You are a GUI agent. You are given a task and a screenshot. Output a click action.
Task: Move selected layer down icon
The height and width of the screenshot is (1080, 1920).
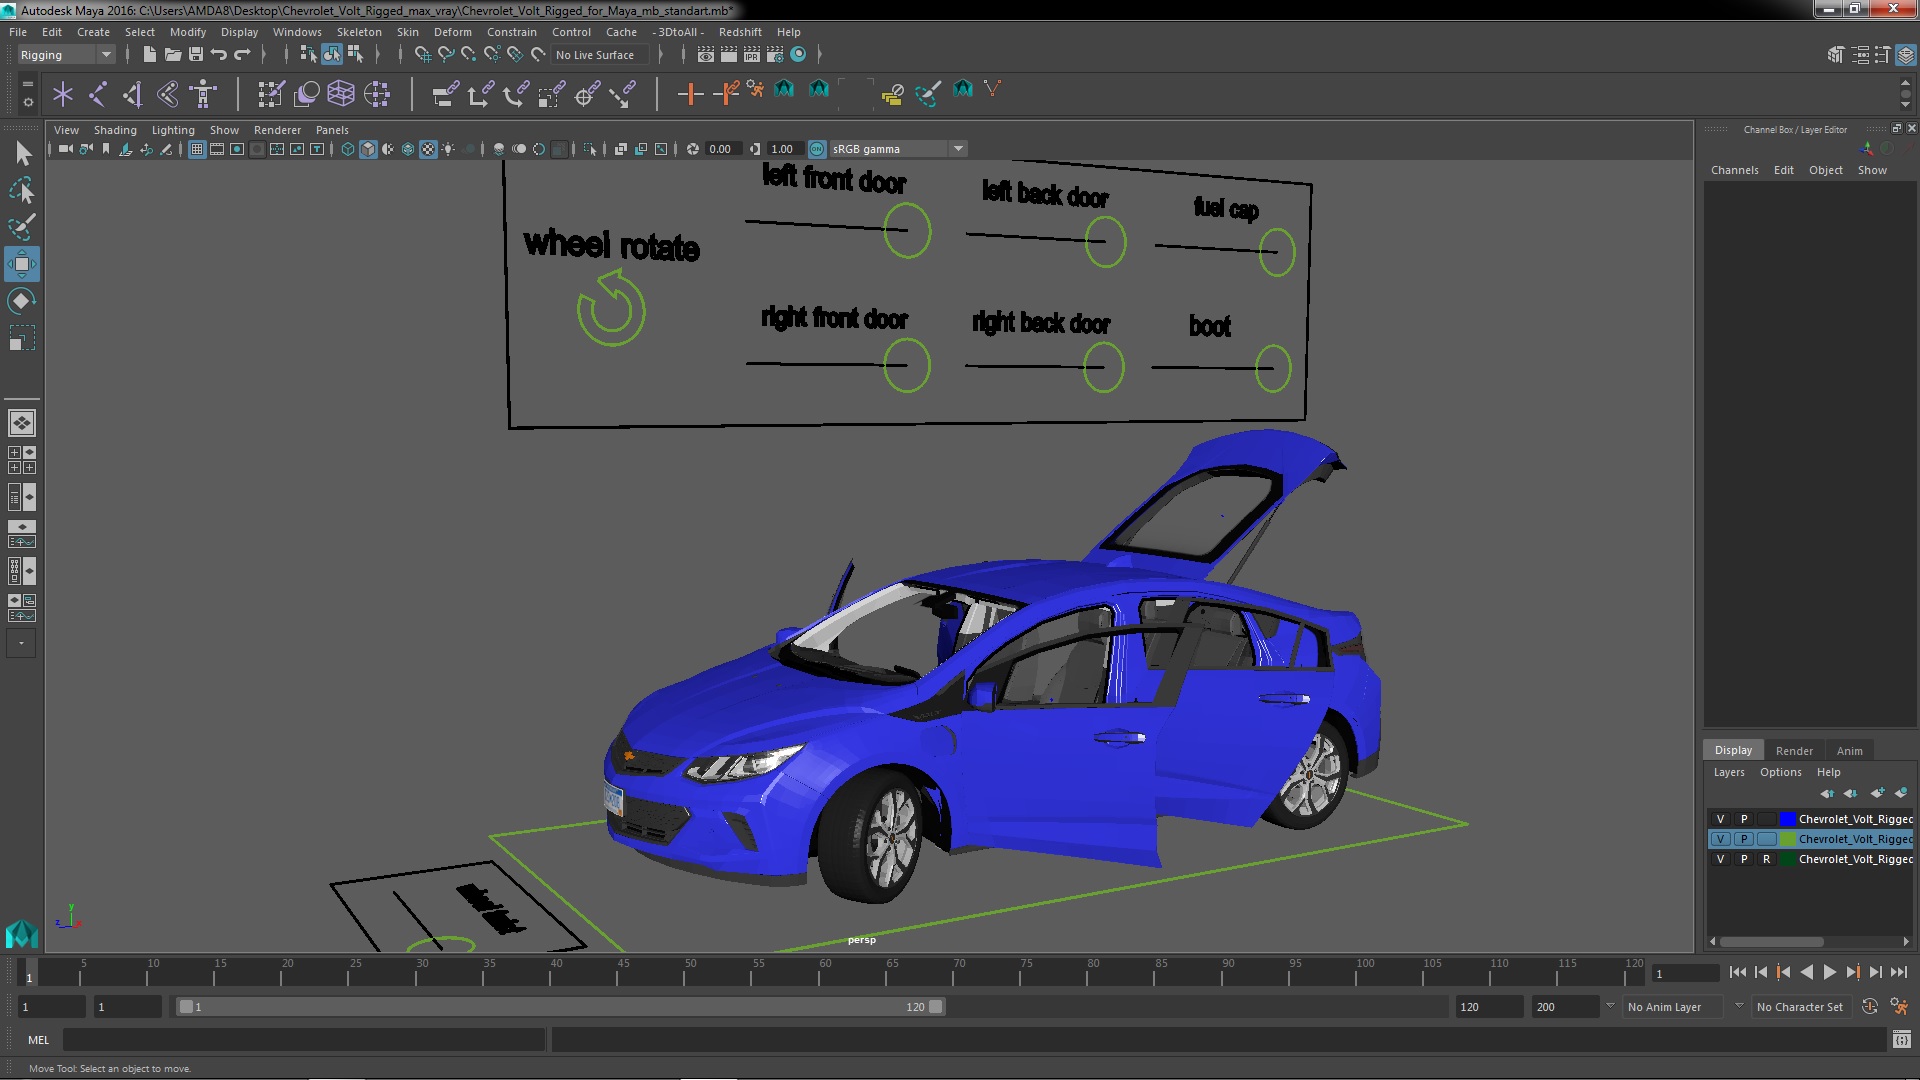click(x=1850, y=793)
